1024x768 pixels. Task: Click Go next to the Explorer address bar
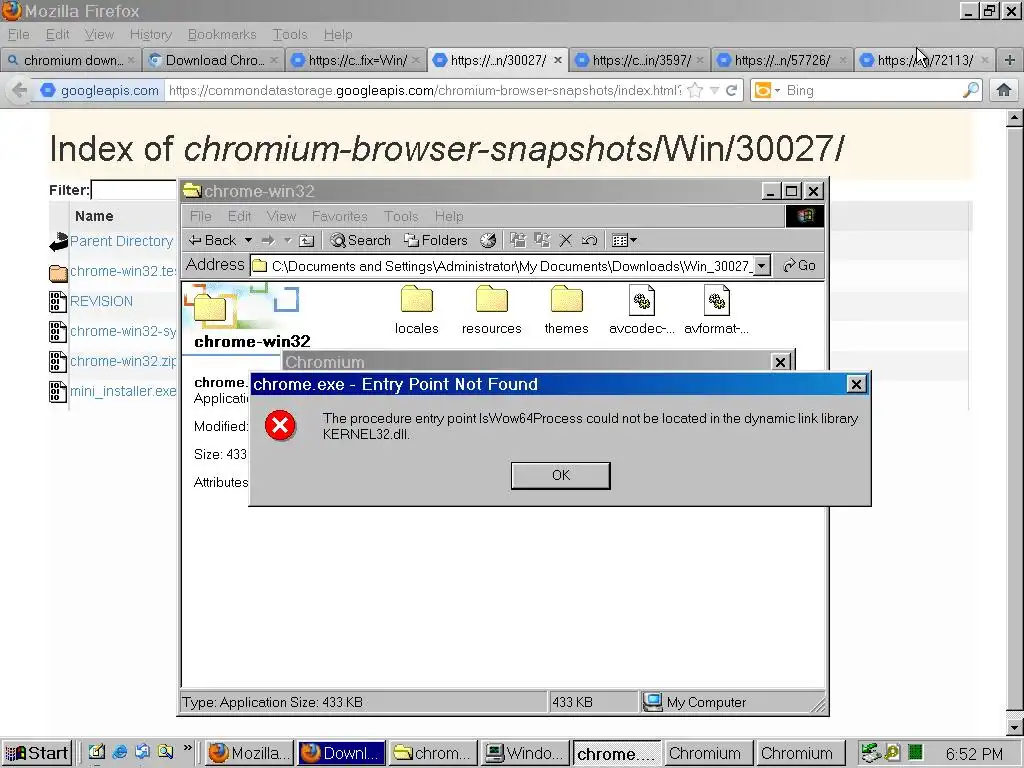(799, 266)
